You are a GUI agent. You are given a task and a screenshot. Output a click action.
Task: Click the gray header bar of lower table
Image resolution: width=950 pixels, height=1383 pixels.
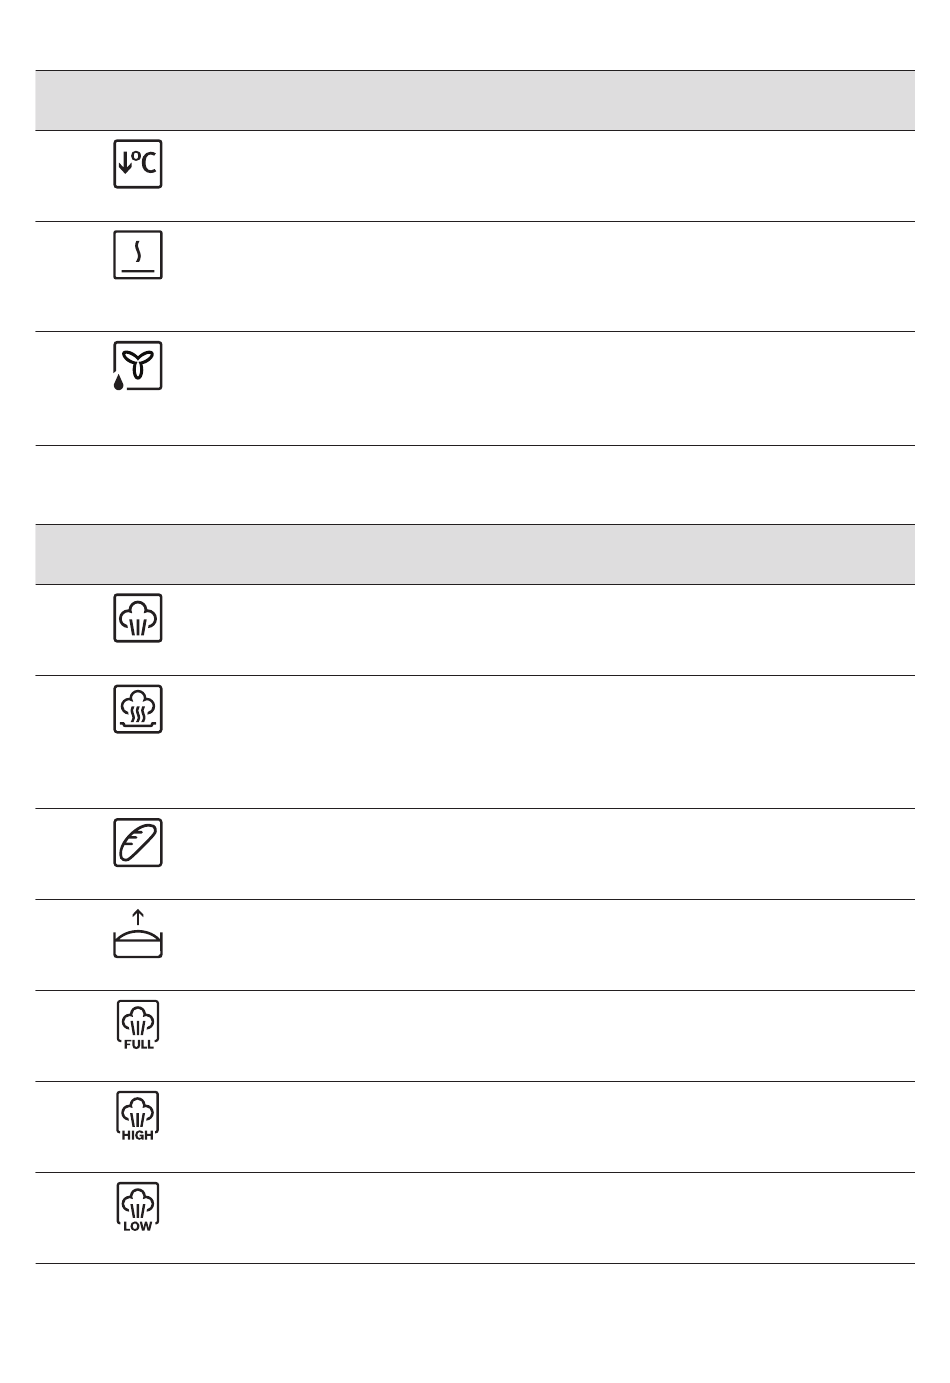click(475, 554)
